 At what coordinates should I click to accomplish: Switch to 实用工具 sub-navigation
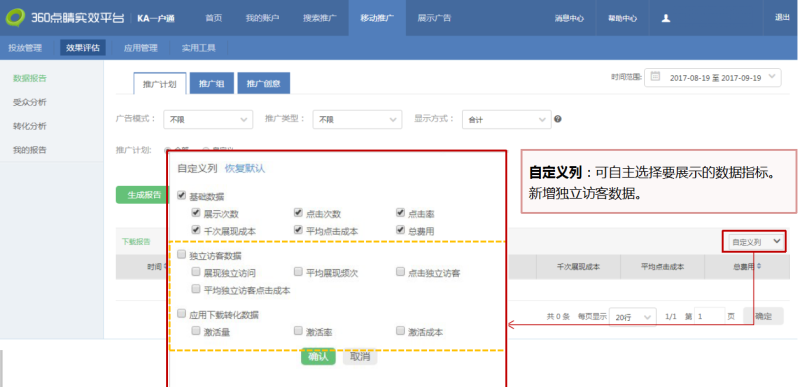(198, 48)
